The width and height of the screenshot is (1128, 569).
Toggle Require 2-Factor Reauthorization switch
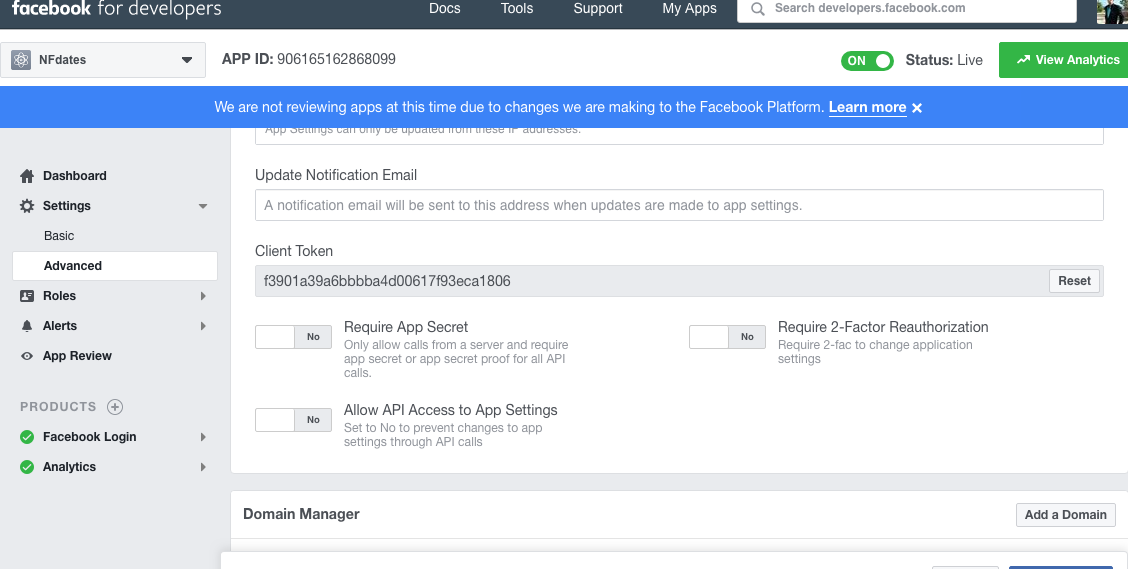727,337
